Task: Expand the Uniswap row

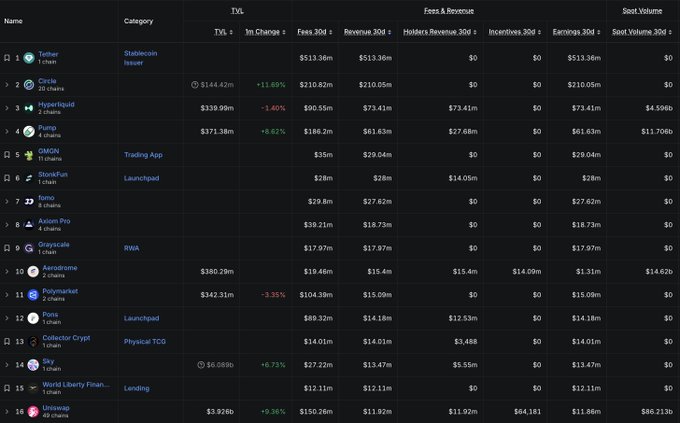Action: [7, 412]
